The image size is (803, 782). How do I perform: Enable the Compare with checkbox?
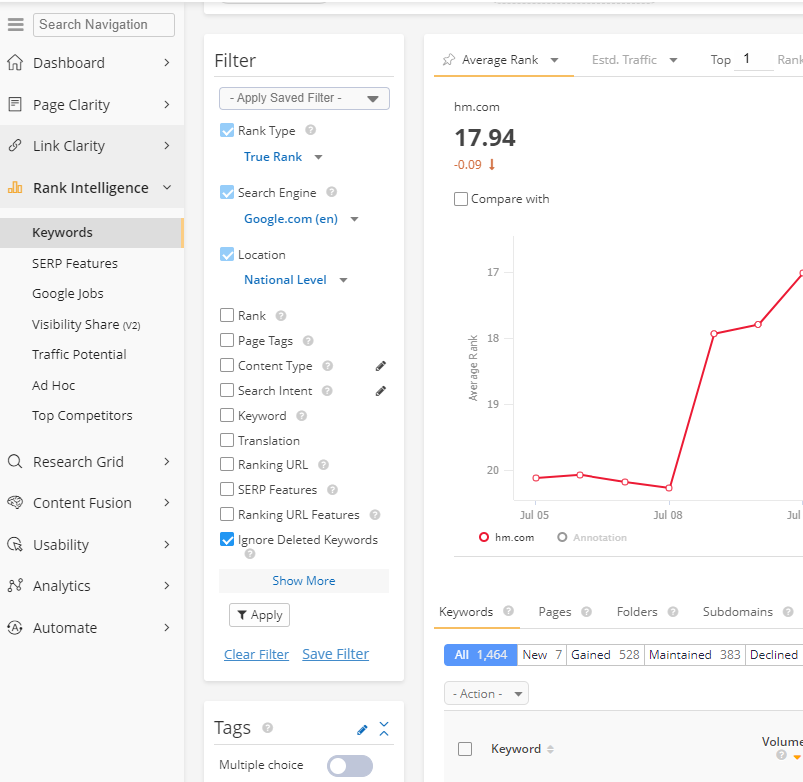[461, 199]
